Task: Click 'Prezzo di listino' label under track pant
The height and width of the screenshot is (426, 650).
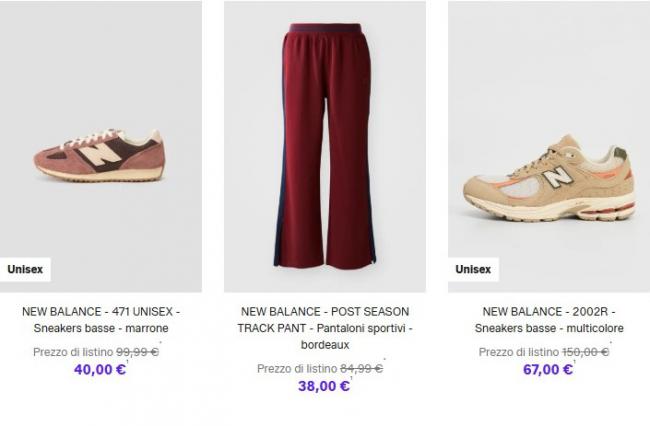Action: click(x=297, y=368)
